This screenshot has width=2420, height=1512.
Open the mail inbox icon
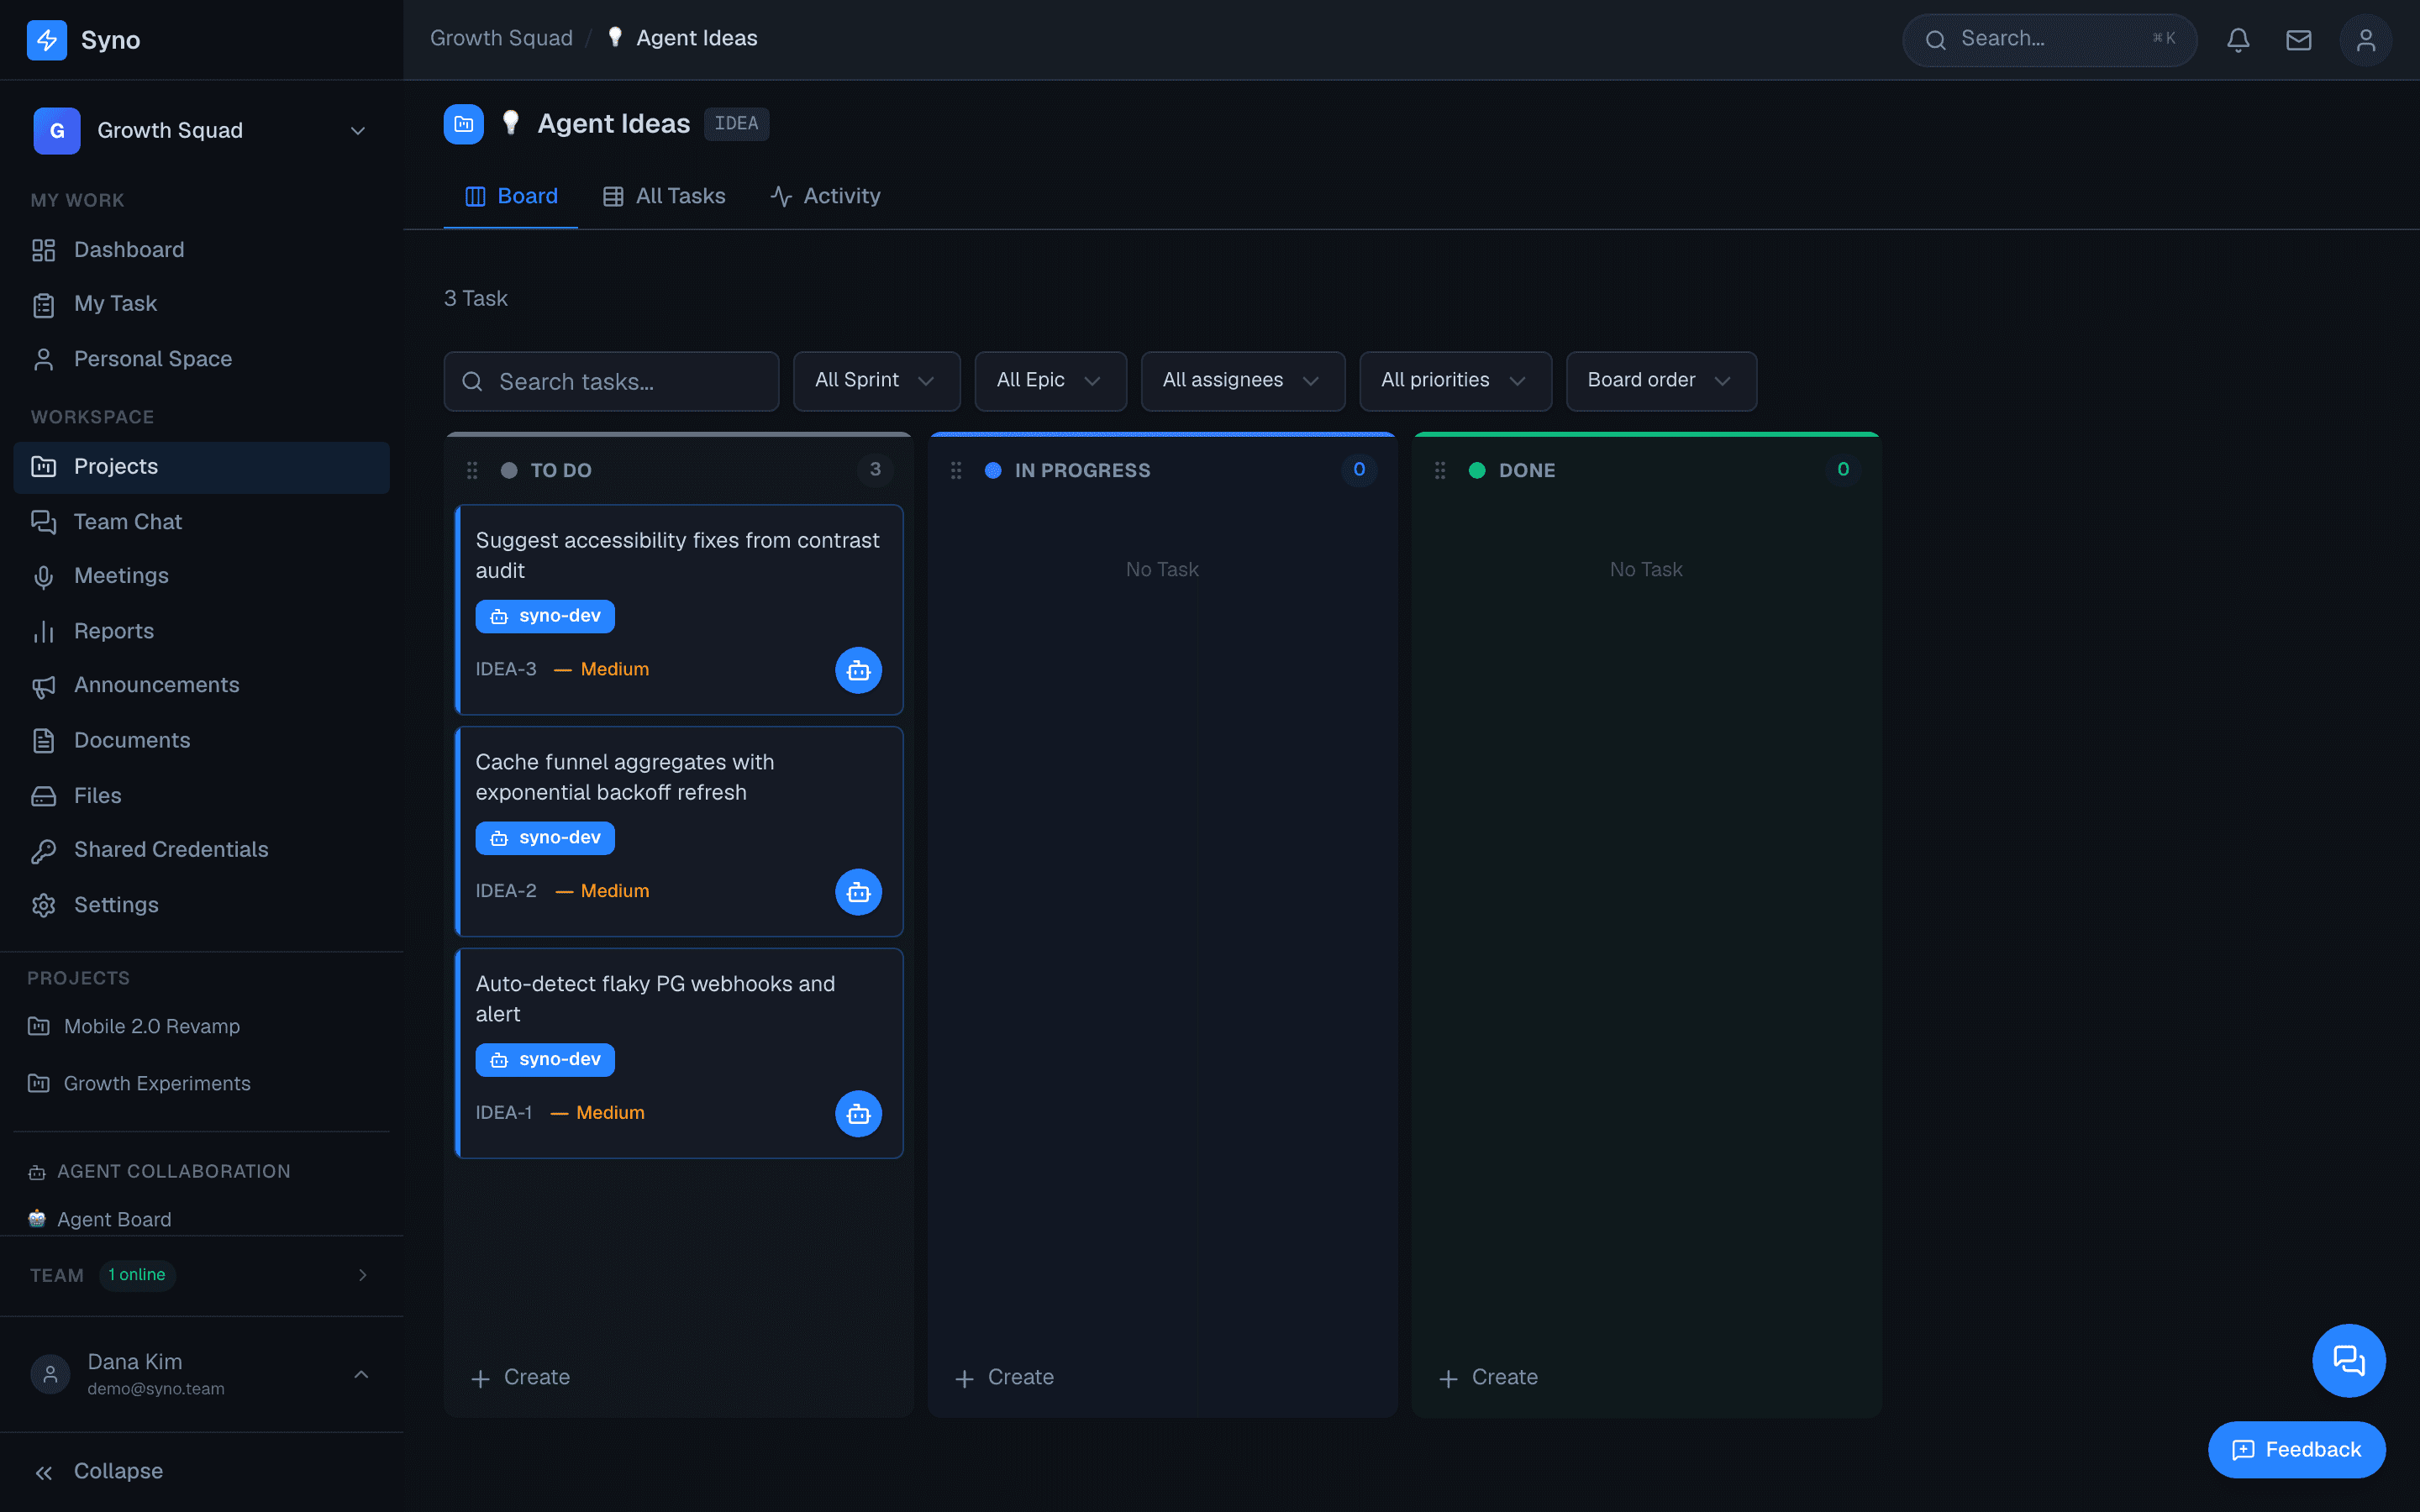[x=2299, y=40]
